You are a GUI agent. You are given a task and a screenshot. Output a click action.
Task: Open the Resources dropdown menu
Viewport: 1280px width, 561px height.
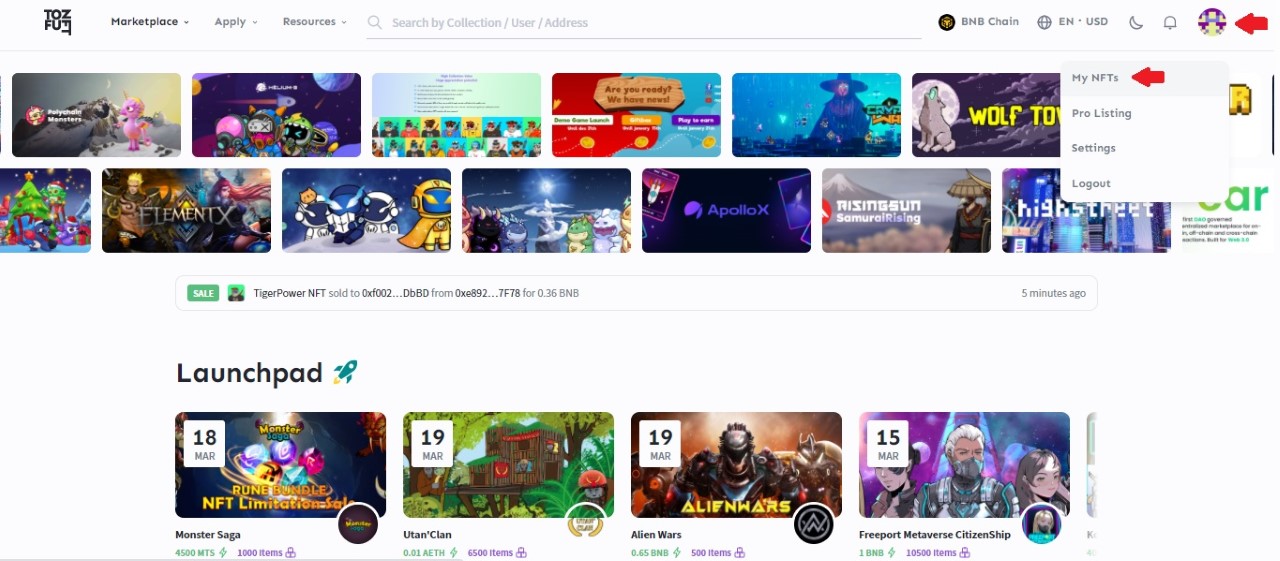[314, 22]
